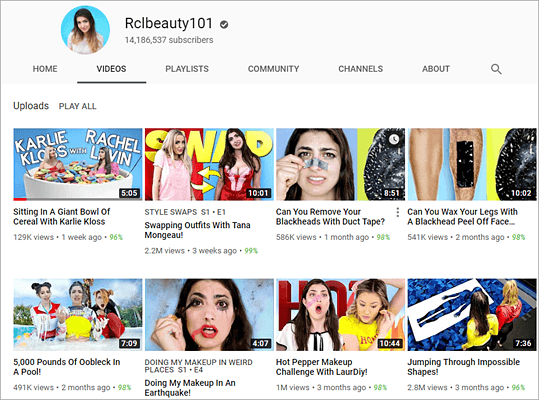Select the VIDEOS tab
Viewport: 539px width, 400px height.
click(111, 69)
